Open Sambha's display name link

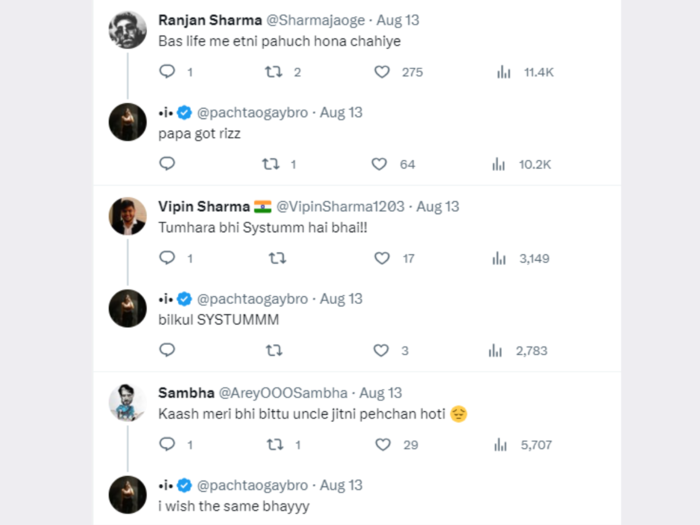(186, 393)
